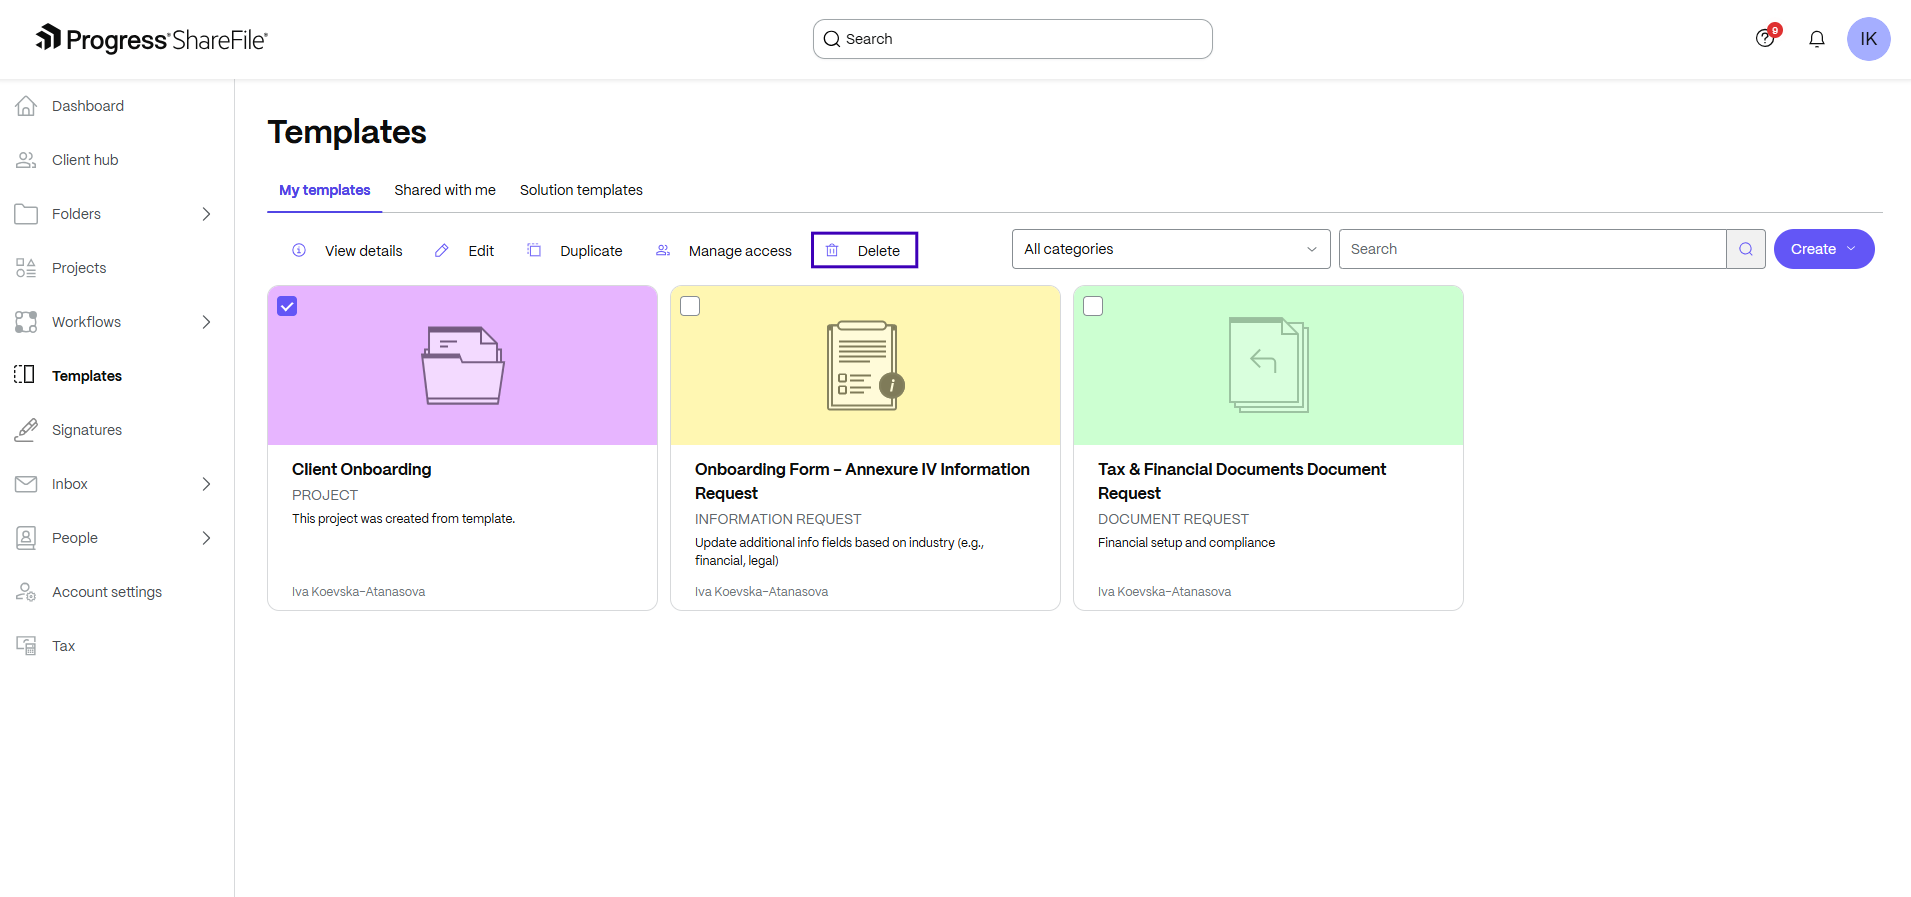
Task: Expand the Inbox sidebar chevron
Action: [x=206, y=484]
